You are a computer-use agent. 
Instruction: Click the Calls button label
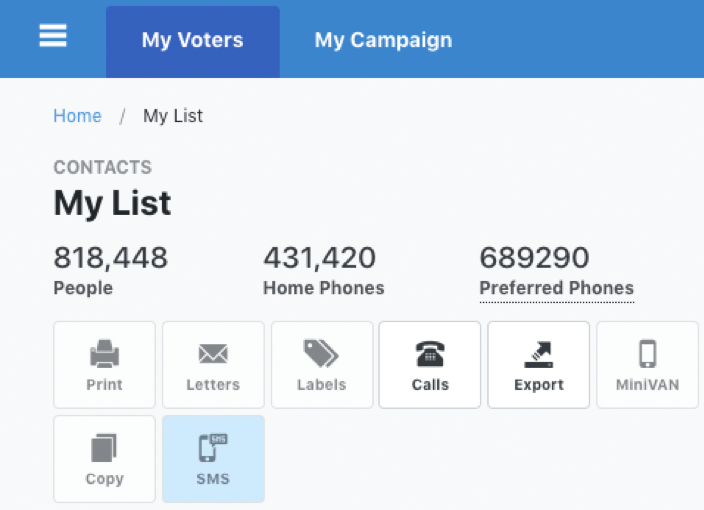coord(430,385)
